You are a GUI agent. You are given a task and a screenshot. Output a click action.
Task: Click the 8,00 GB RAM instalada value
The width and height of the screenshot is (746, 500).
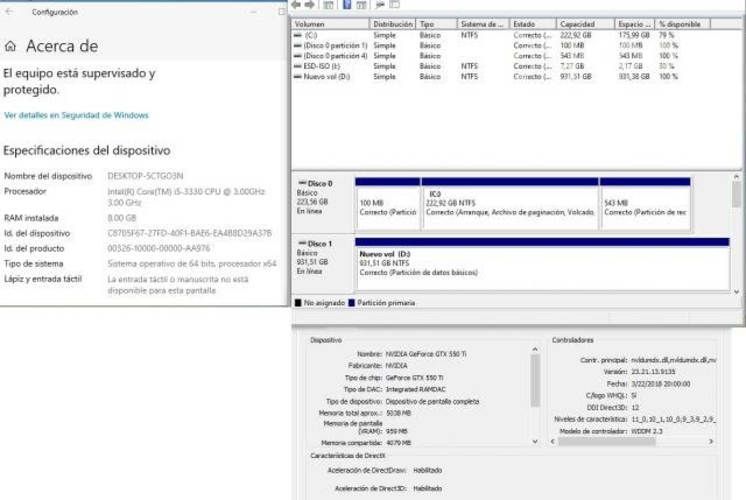coord(122,218)
